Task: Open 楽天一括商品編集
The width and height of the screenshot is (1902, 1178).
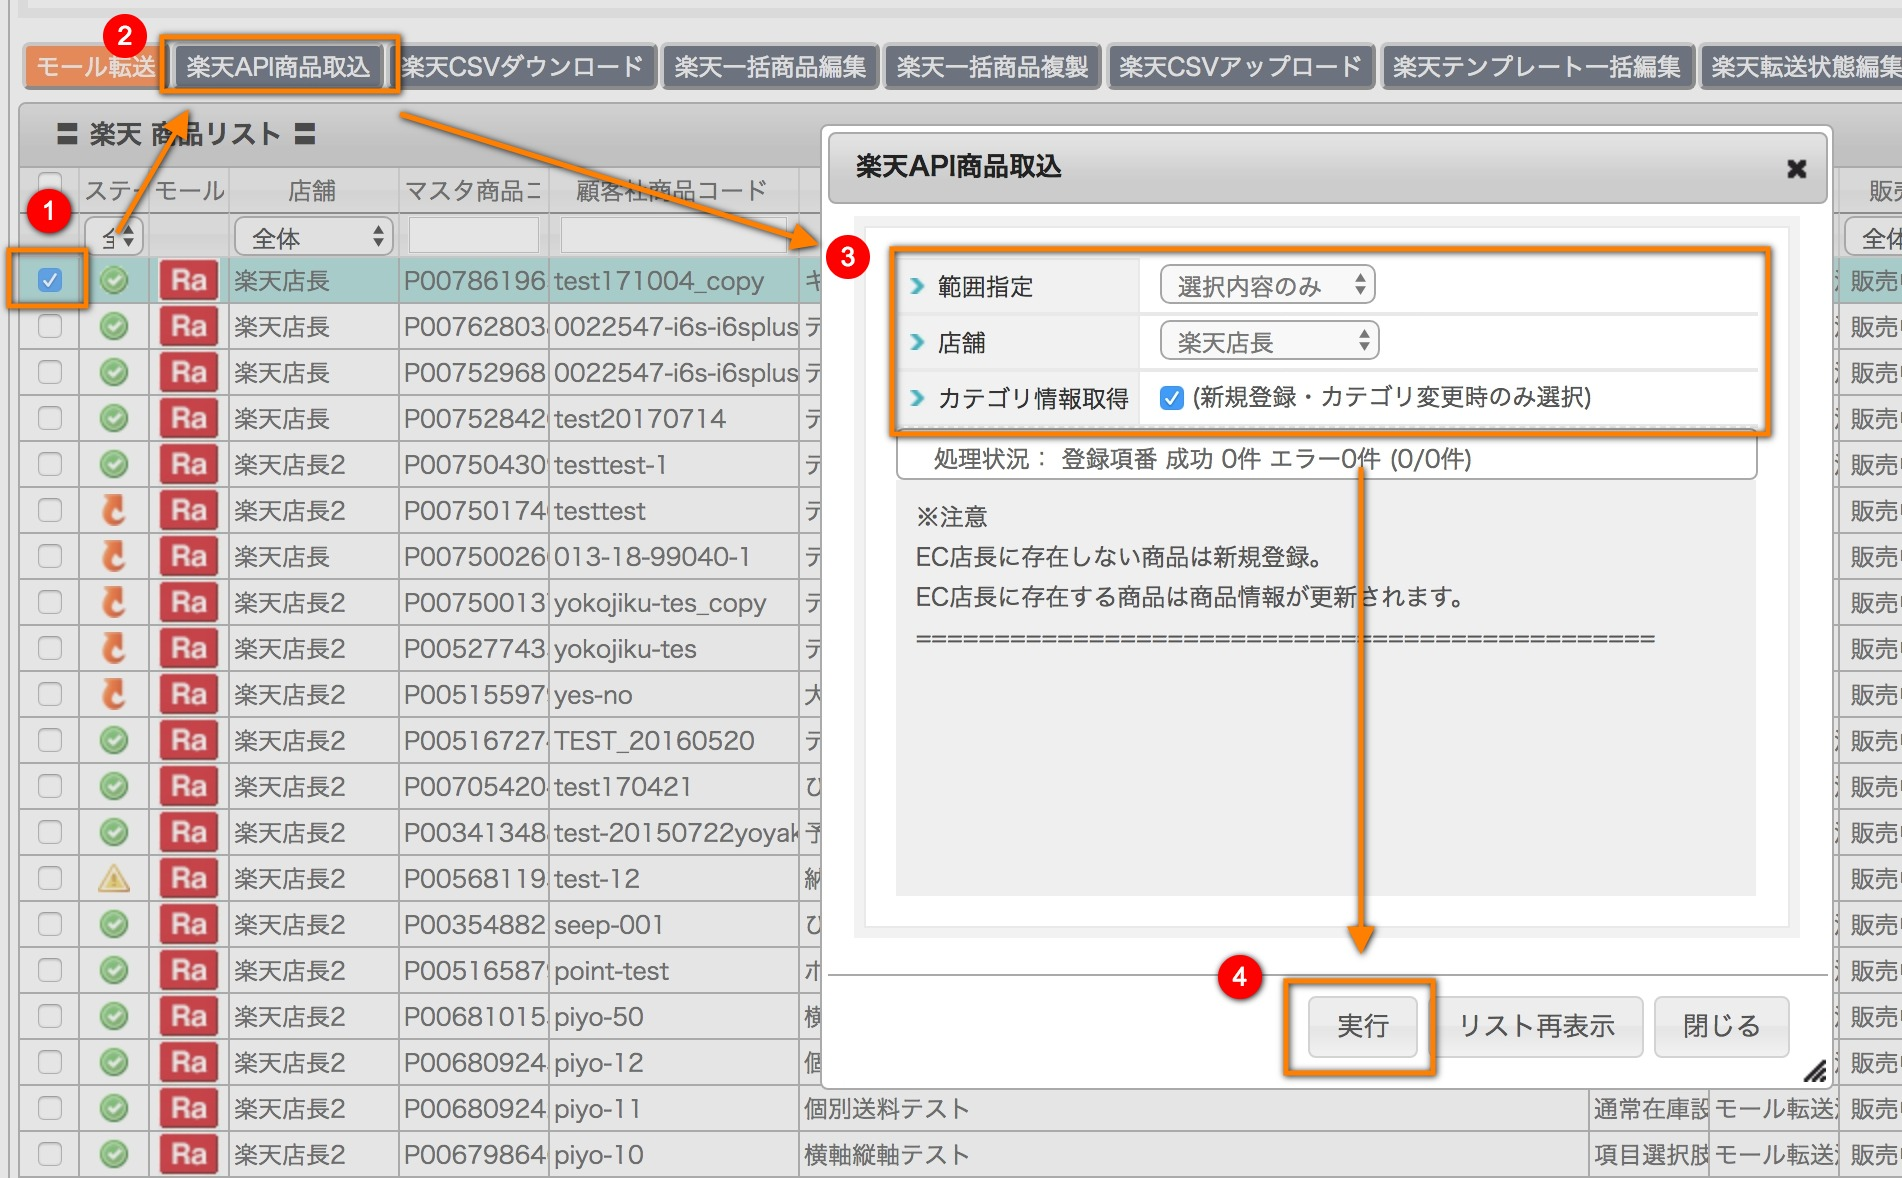Action: pyautogui.click(x=770, y=67)
